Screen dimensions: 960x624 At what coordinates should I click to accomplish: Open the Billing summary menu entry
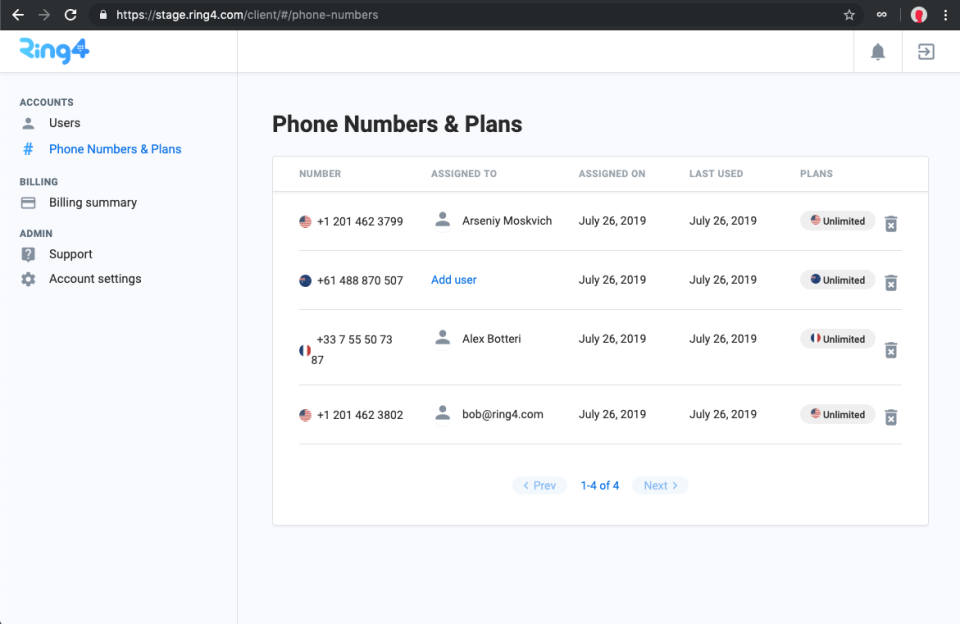(93, 202)
